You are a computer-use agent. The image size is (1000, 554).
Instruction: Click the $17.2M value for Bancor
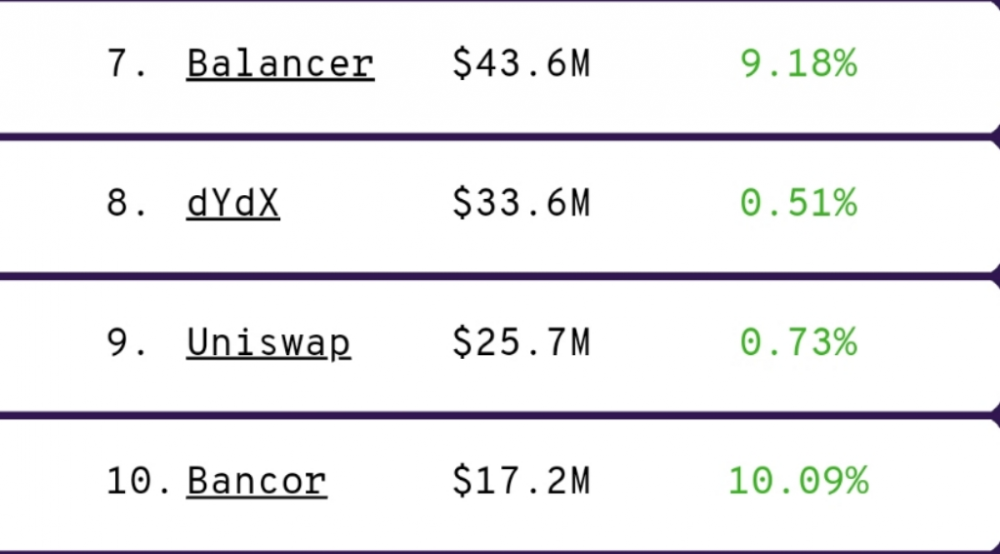521,481
